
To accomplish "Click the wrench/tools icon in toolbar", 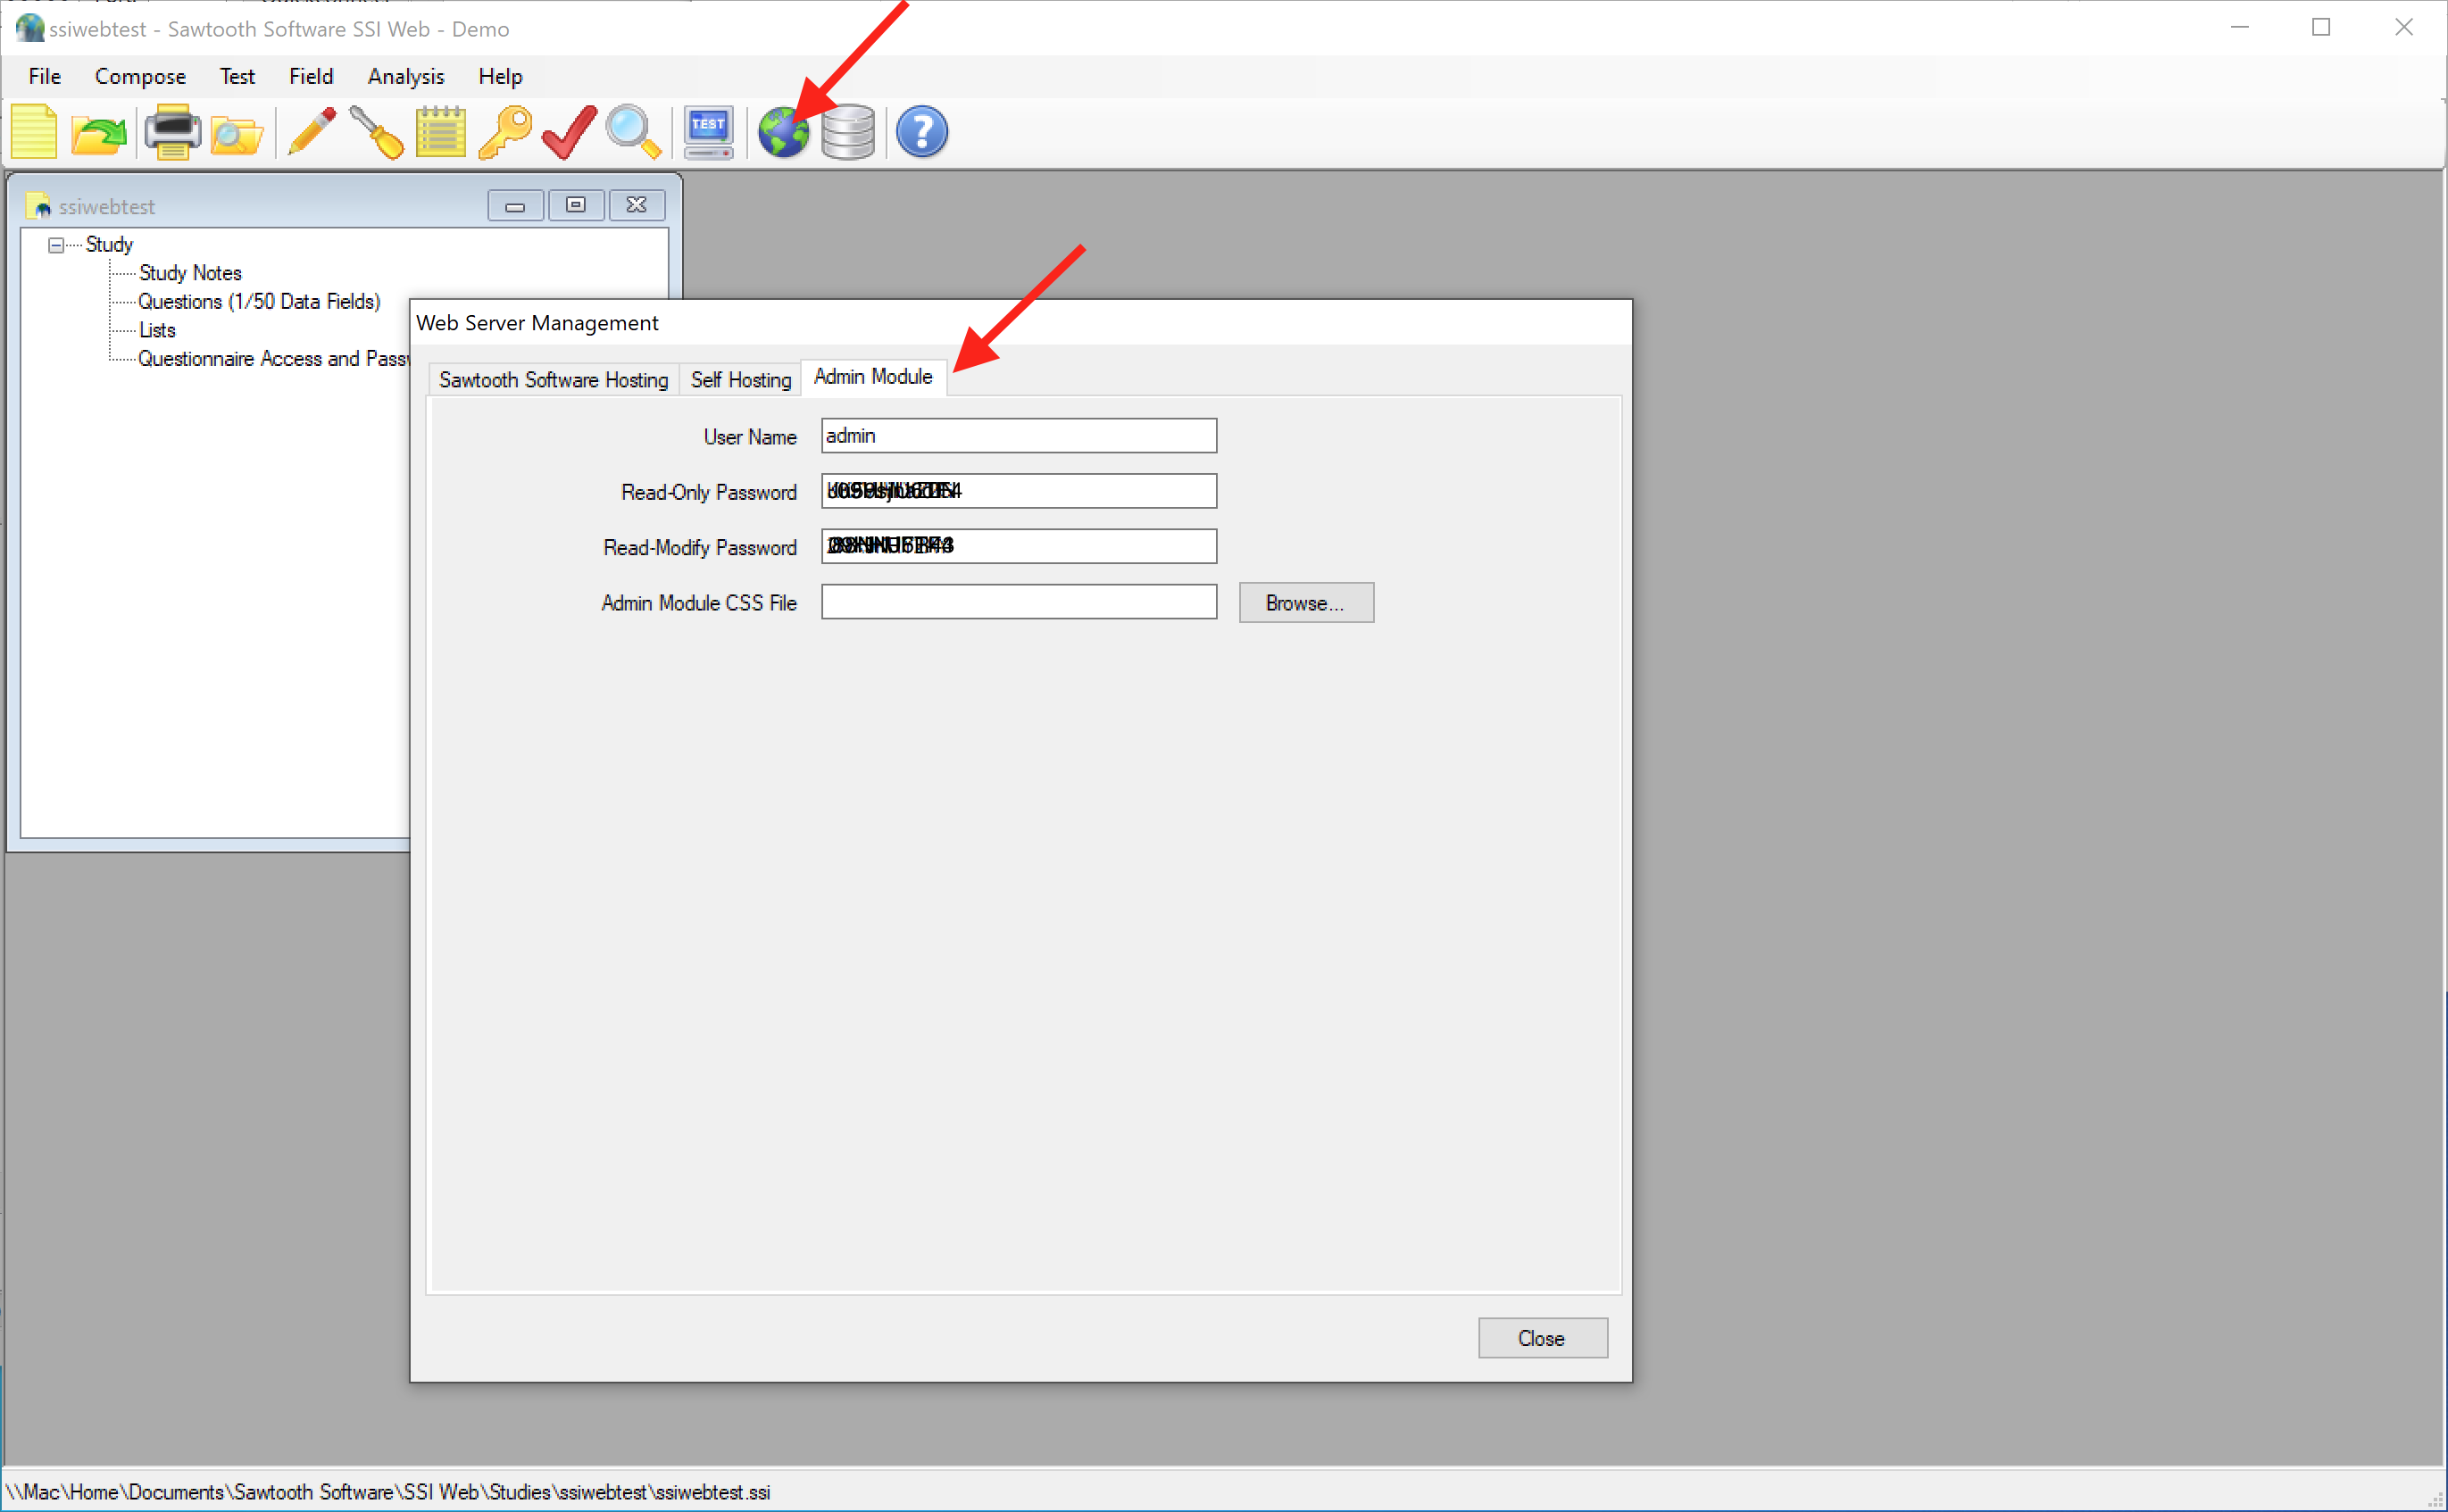I will click(369, 133).
